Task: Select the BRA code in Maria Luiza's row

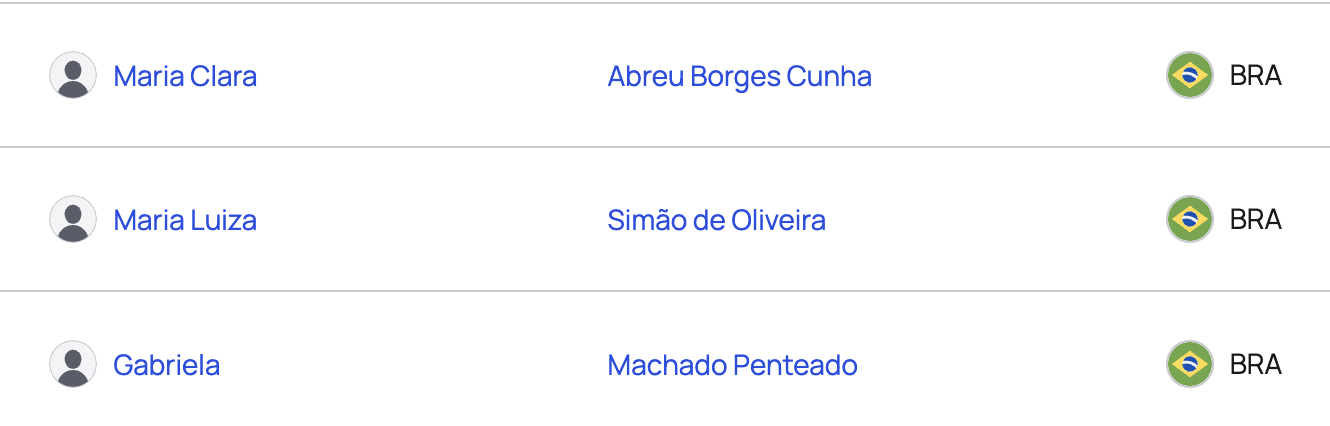Action: click(1256, 220)
